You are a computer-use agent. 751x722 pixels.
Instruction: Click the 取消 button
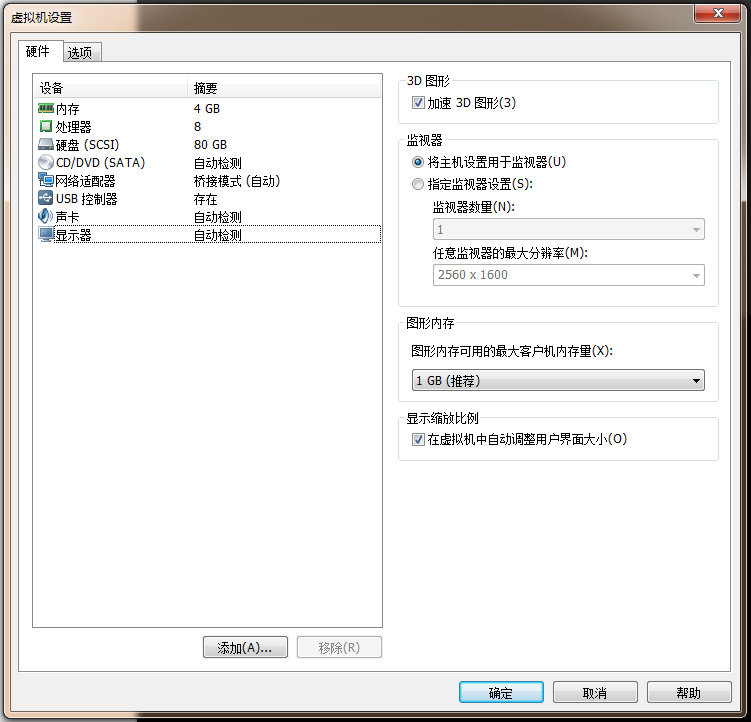595,692
